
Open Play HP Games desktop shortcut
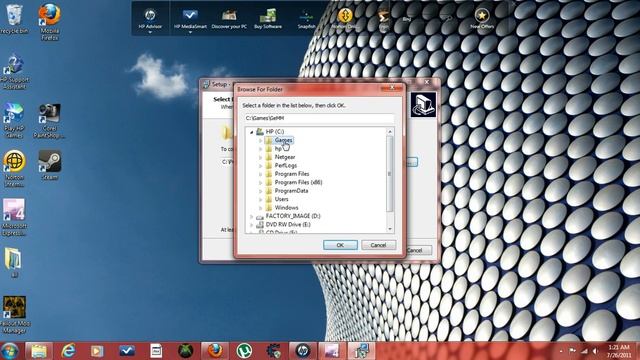pos(14,121)
